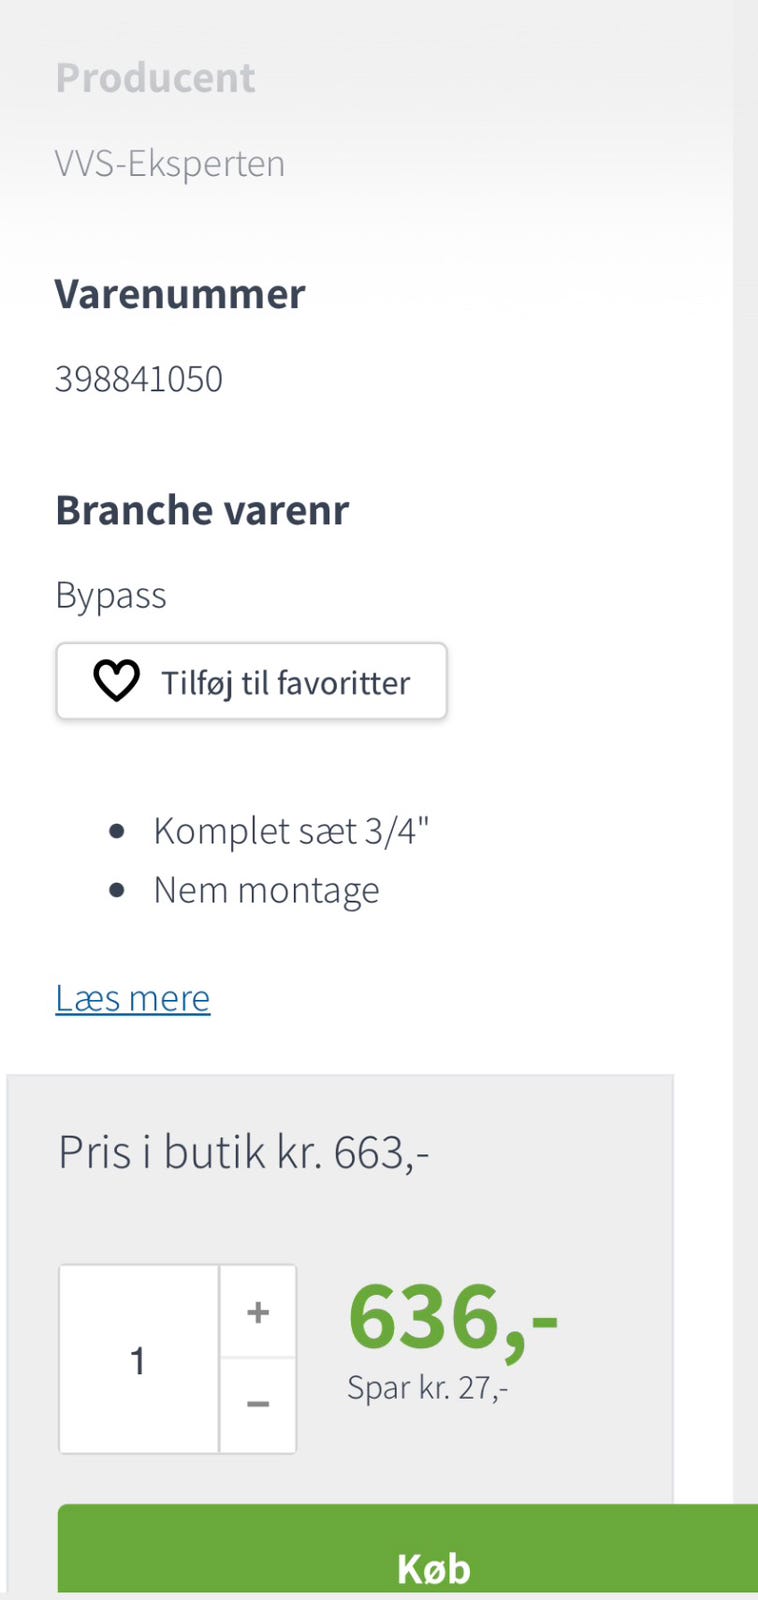Decrease quantity with the minus button
Viewport: 758px width, 1600px height.
tap(258, 1404)
